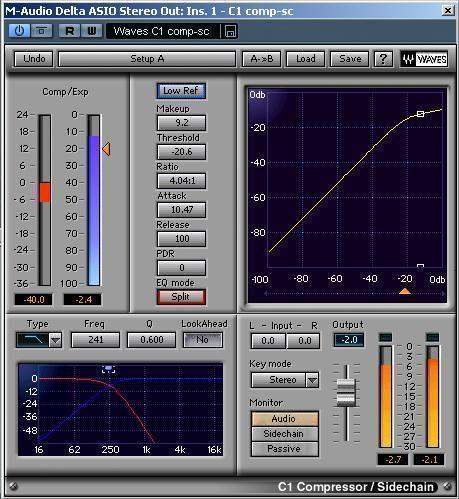Select the Attack value 10.47 field
459x499 pixels.
point(181,210)
